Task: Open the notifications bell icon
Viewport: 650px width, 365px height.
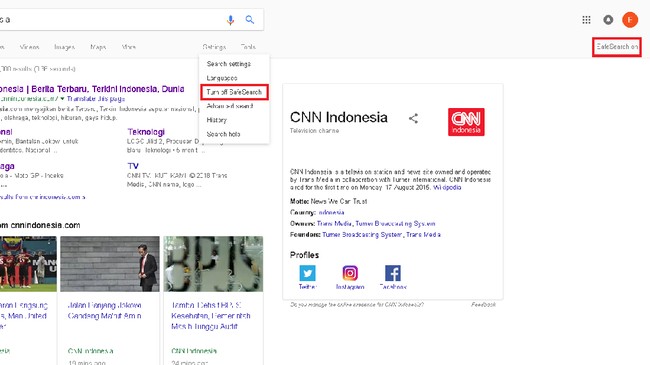Action: point(608,19)
